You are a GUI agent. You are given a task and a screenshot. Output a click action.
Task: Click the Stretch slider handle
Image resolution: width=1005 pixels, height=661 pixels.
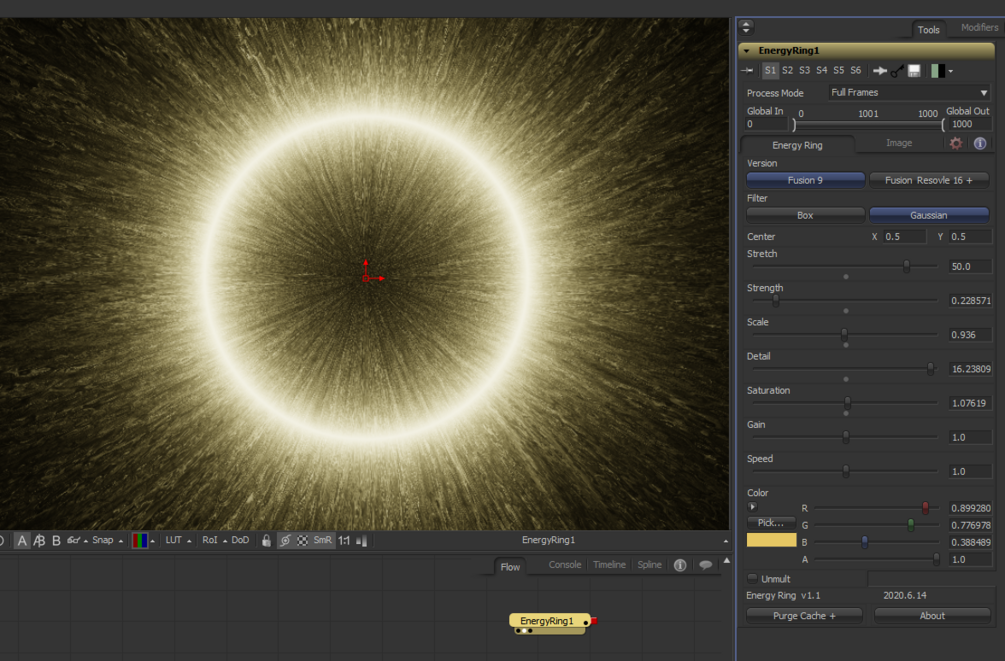pos(906,266)
